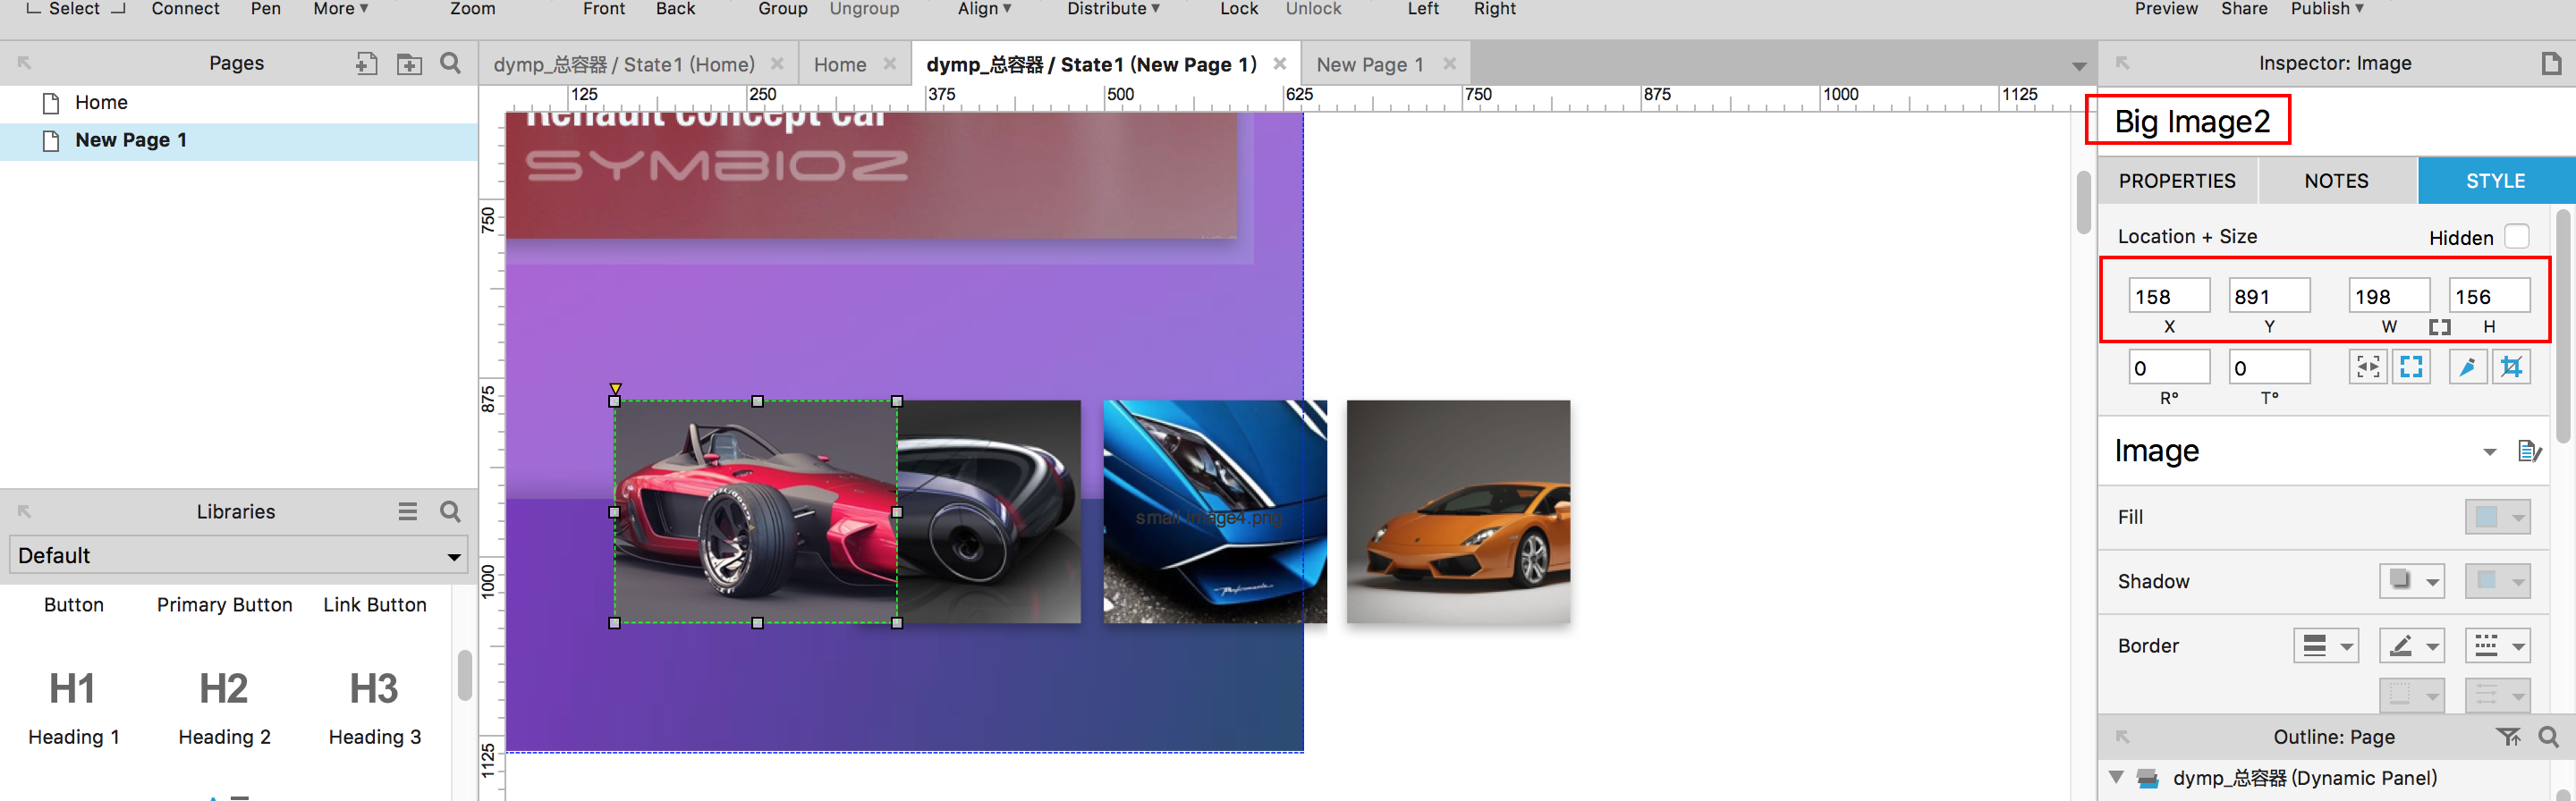This screenshot has width=2576, height=801.
Task: Pop out the Inspector panel arrow icon
Action: [x=2122, y=63]
